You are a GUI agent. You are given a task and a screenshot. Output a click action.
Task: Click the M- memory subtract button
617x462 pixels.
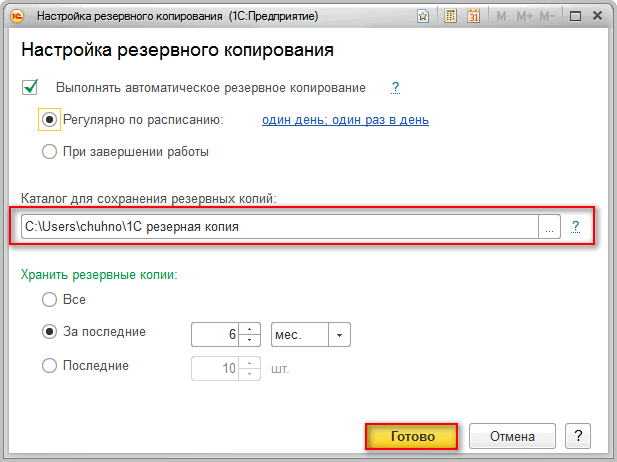point(547,16)
